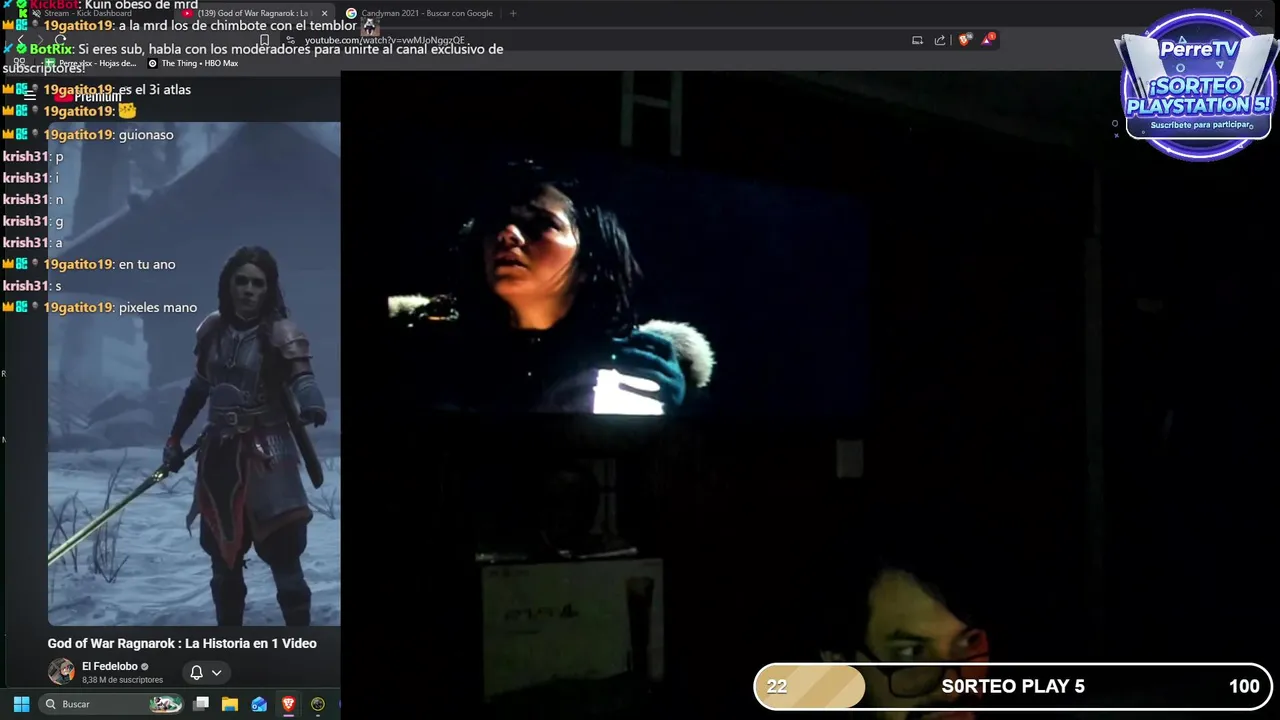Click the YouTube Premium logo
Image resolution: width=1280 pixels, height=720 pixels.
pos(88,96)
